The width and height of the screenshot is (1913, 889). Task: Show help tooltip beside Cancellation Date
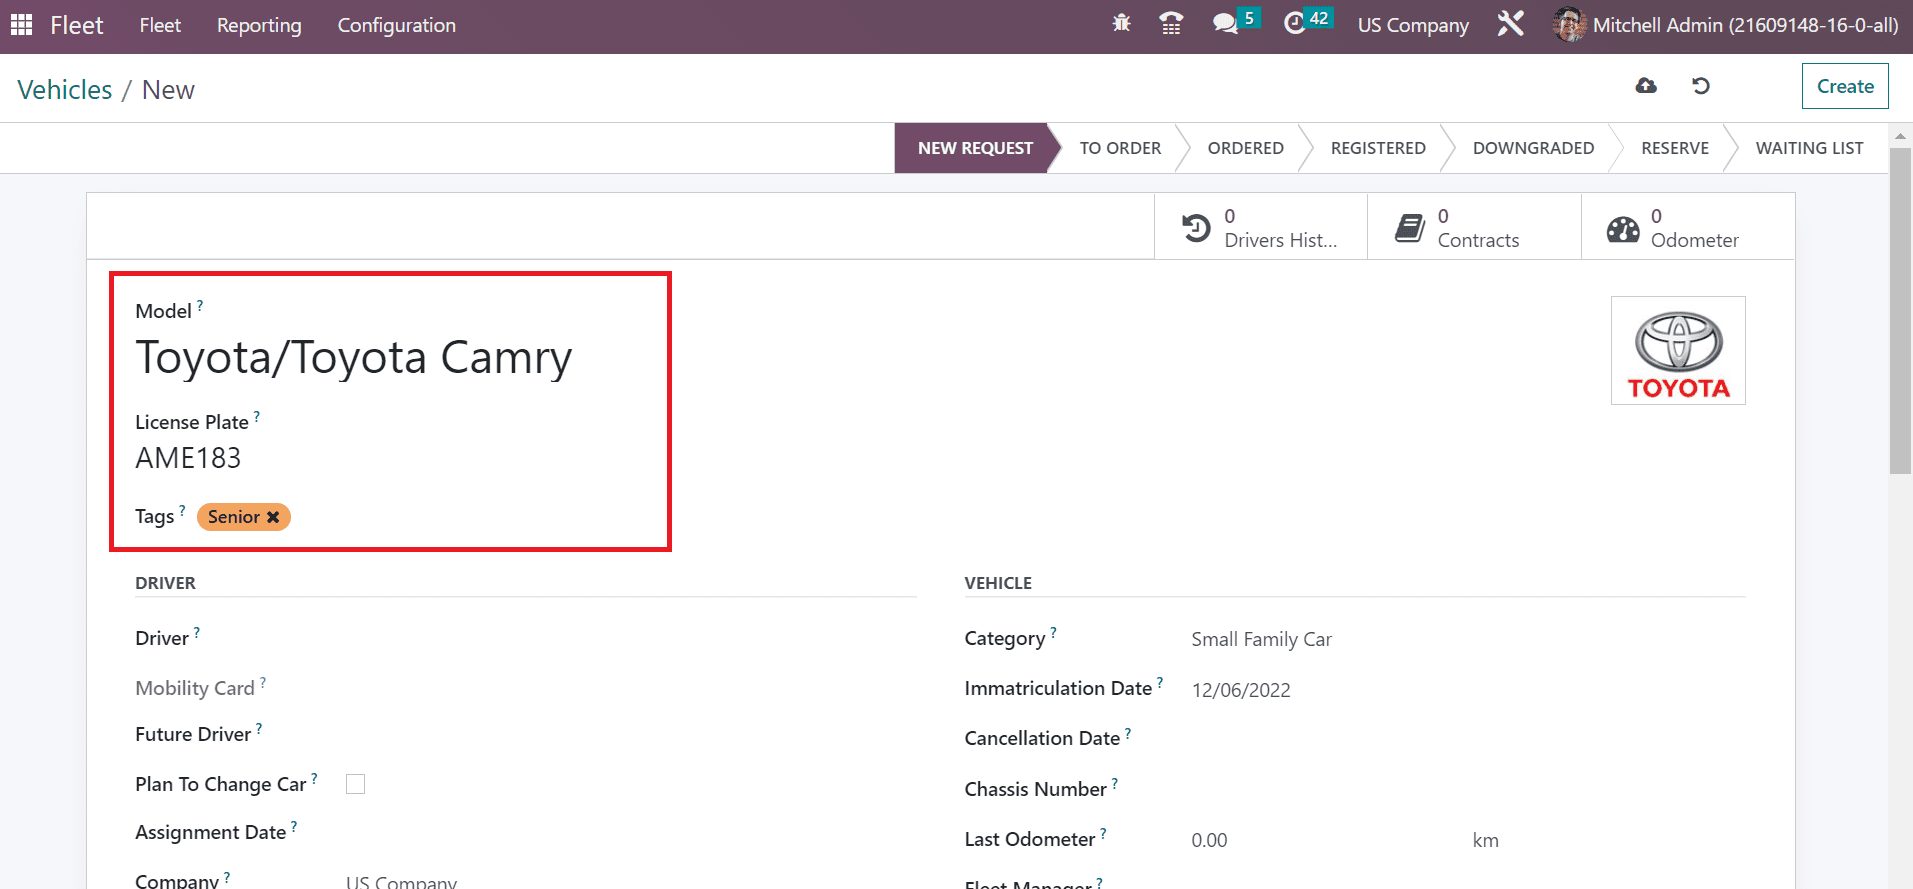1128,733
